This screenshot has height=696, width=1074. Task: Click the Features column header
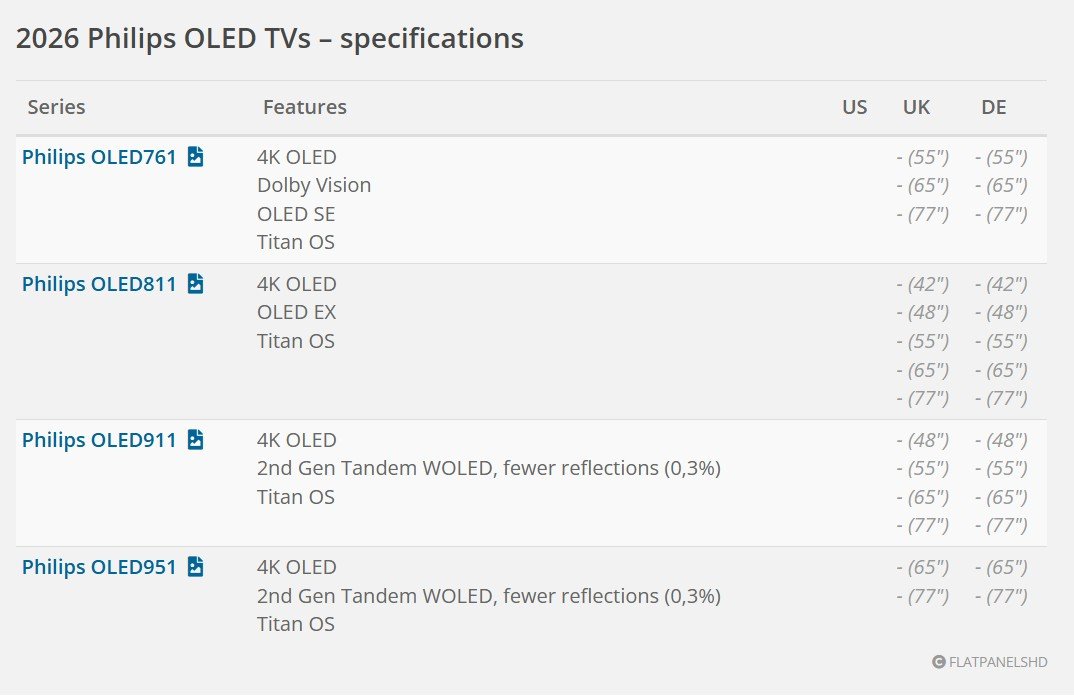pyautogui.click(x=305, y=107)
